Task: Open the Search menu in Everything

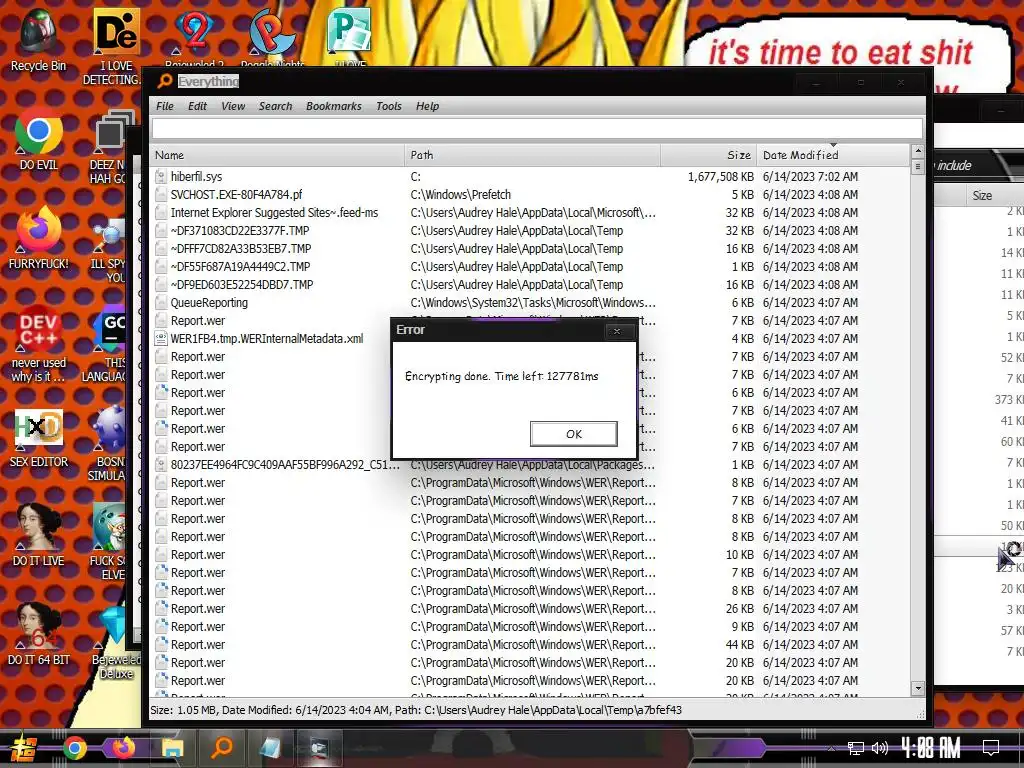Action: coord(276,106)
